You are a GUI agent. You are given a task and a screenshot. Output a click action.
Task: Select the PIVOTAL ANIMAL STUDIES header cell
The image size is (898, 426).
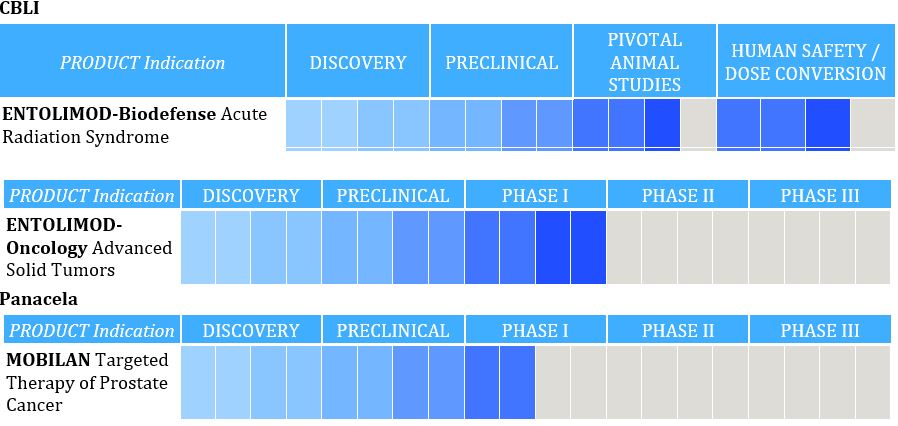tap(644, 62)
